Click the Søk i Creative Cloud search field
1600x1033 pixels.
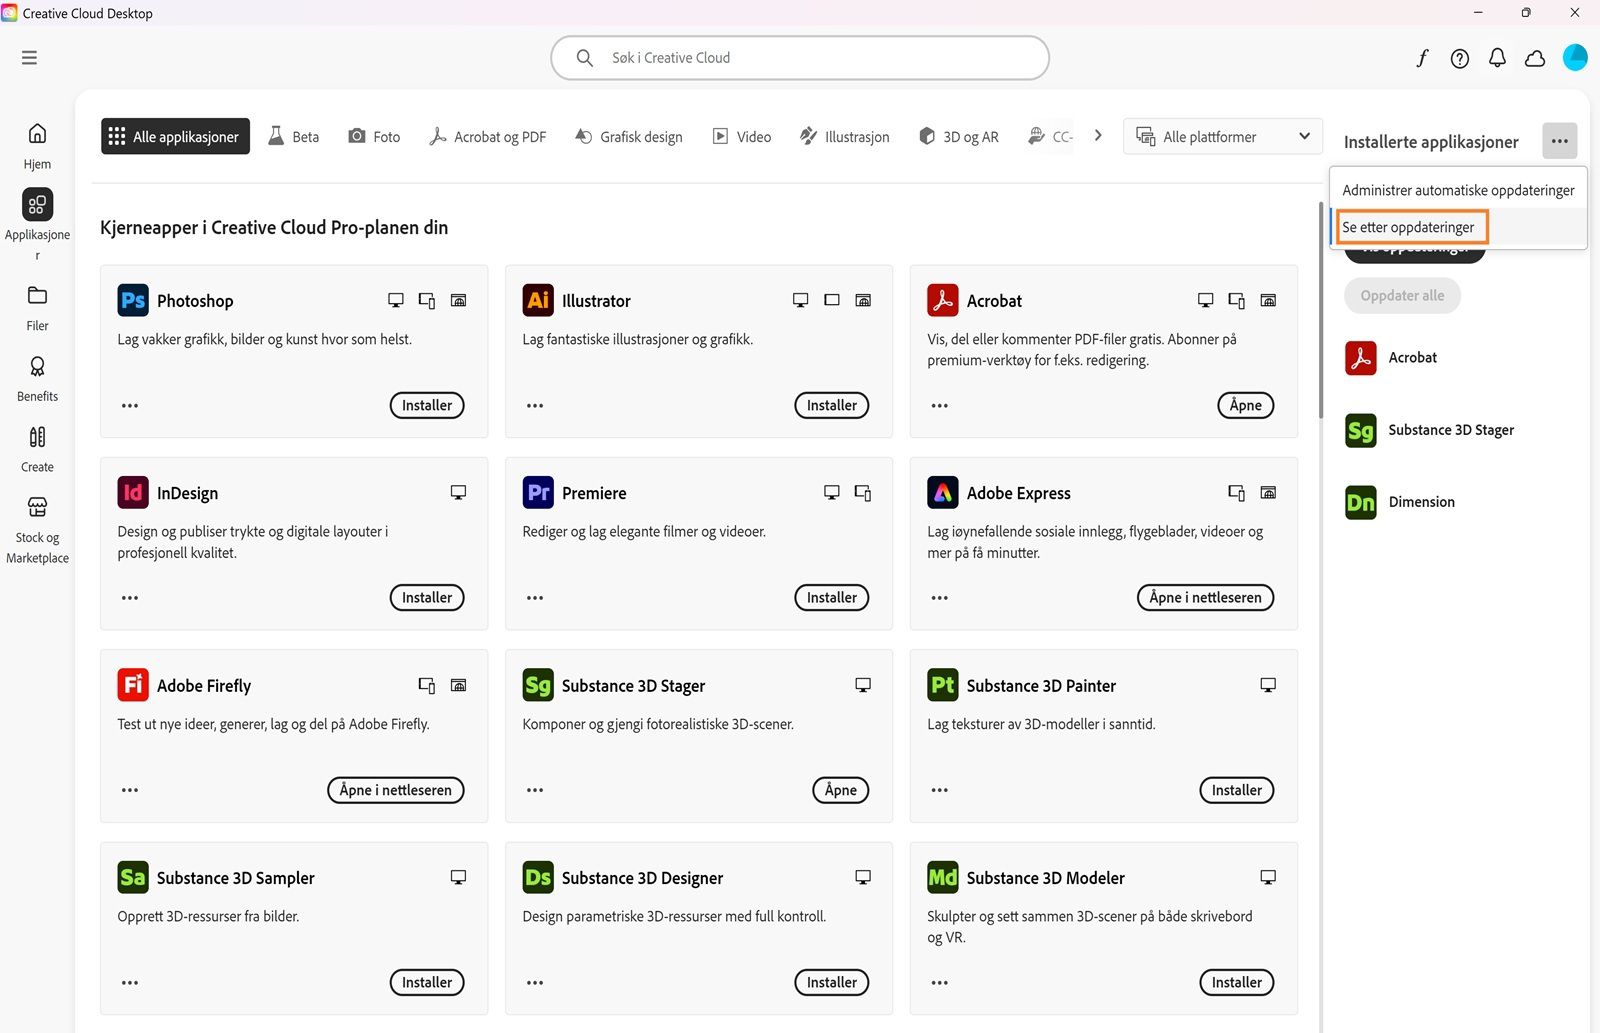pyautogui.click(x=799, y=58)
